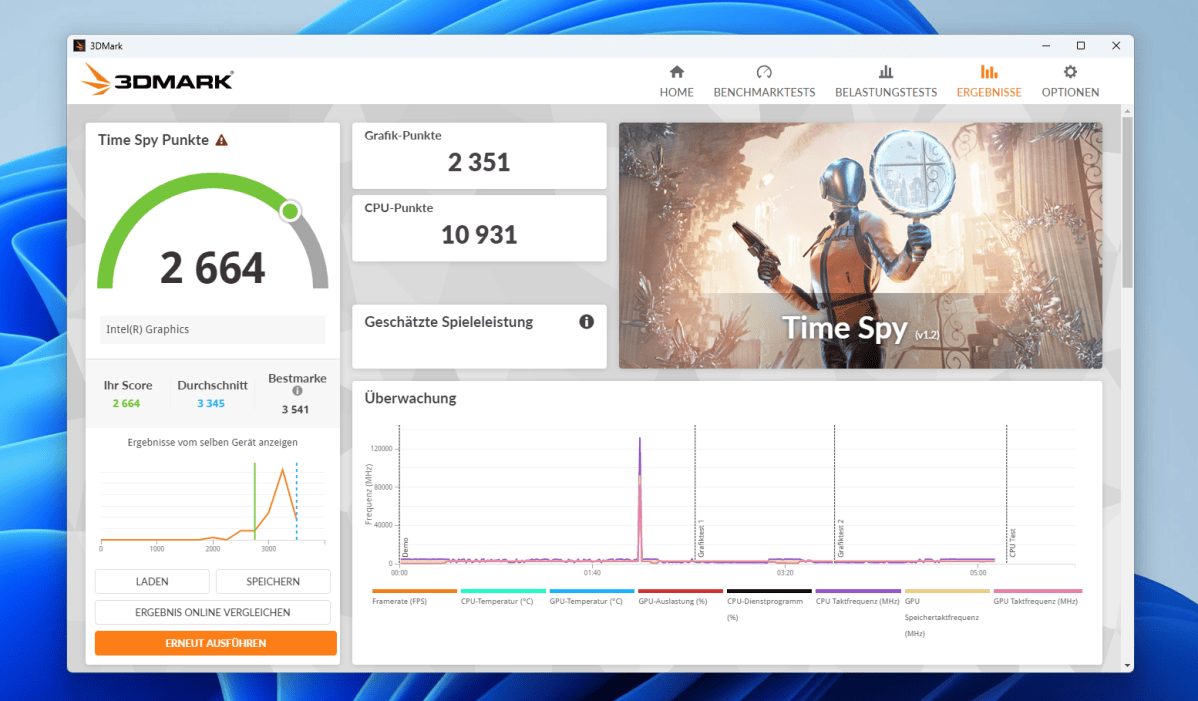The height and width of the screenshot is (701, 1198).
Task: Maximize the 3DMark window
Action: [1081, 46]
